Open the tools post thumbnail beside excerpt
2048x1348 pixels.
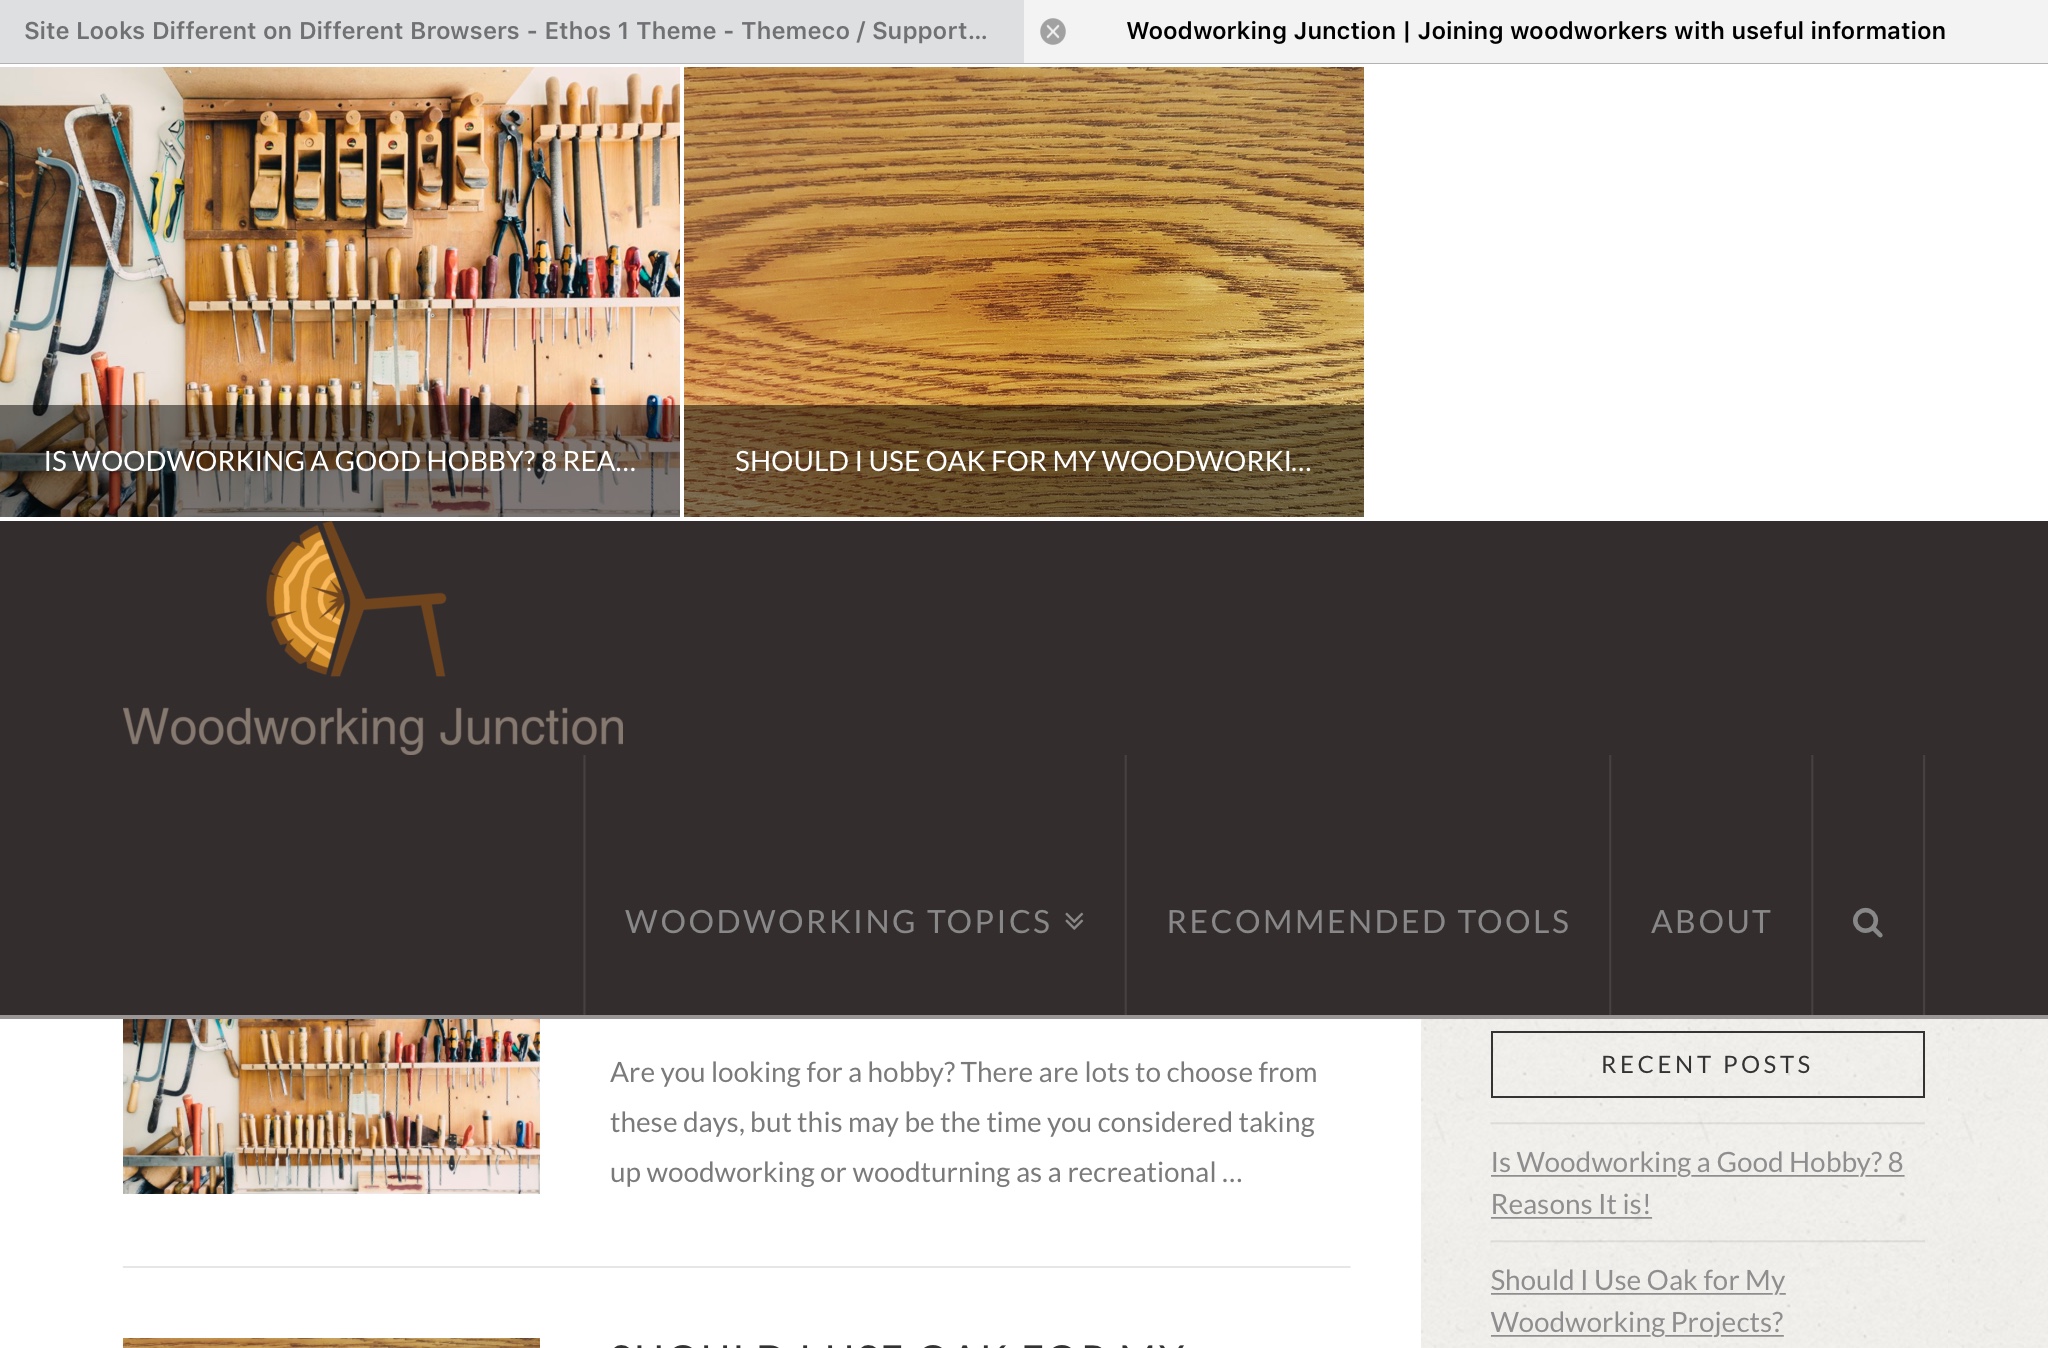click(x=331, y=1105)
